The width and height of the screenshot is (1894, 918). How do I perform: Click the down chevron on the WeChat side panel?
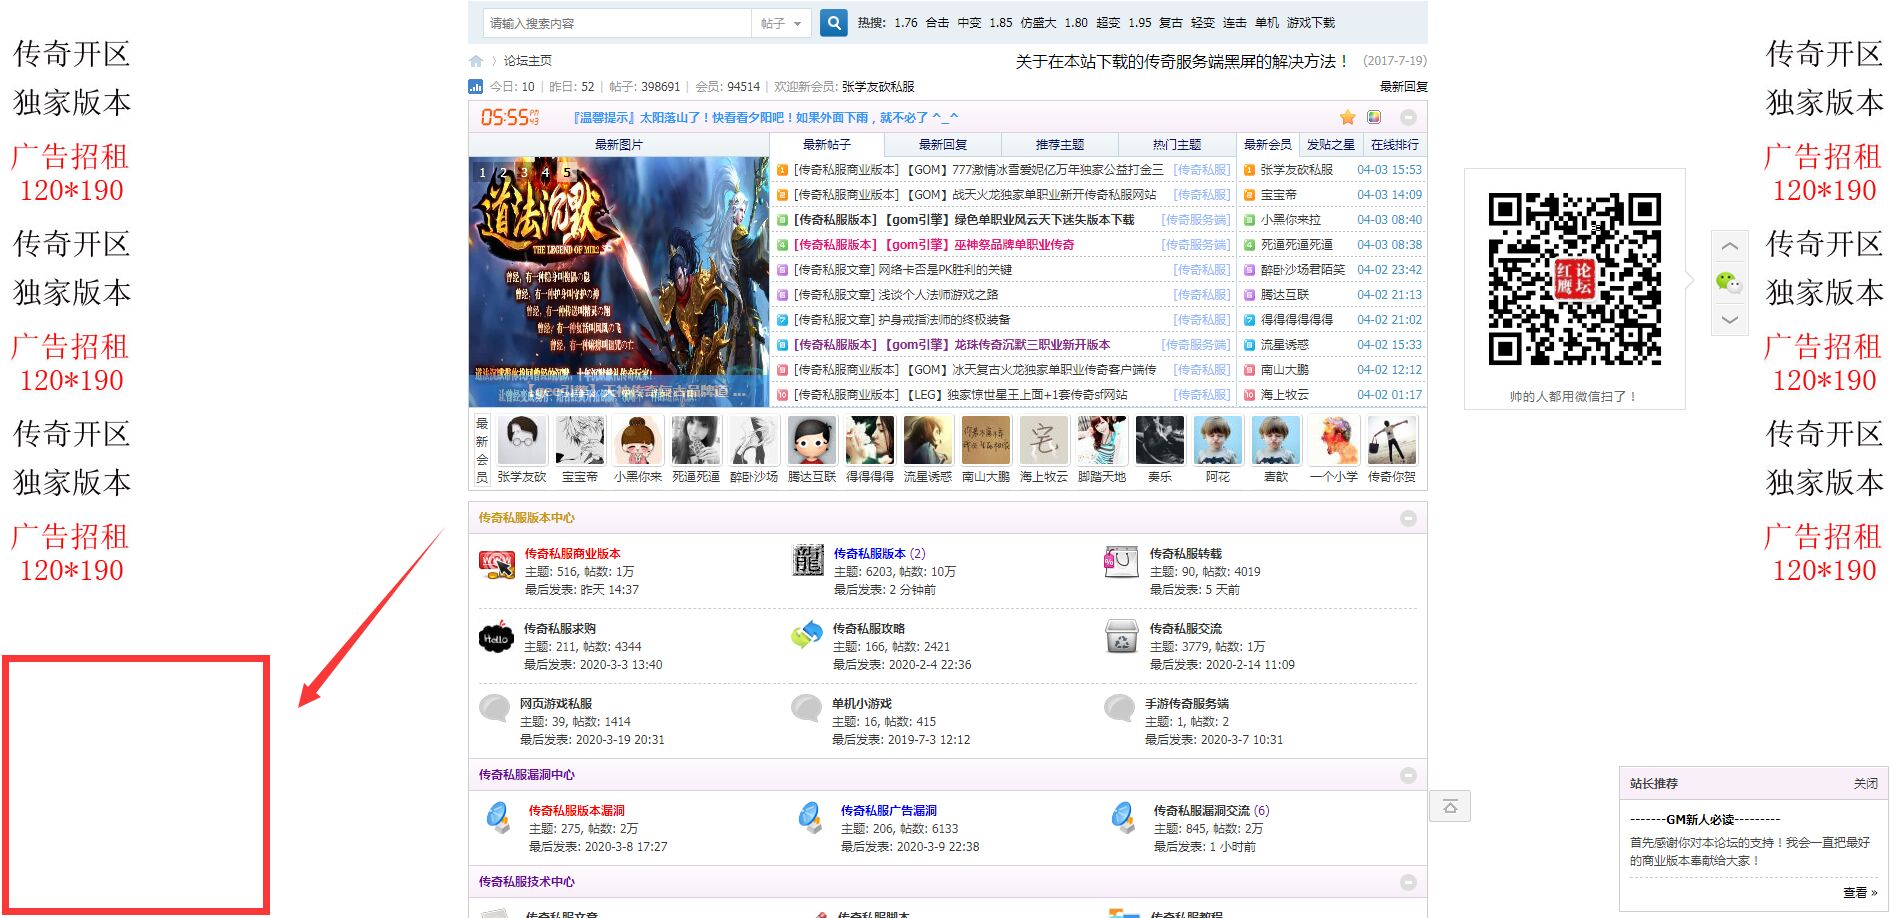tap(1730, 320)
